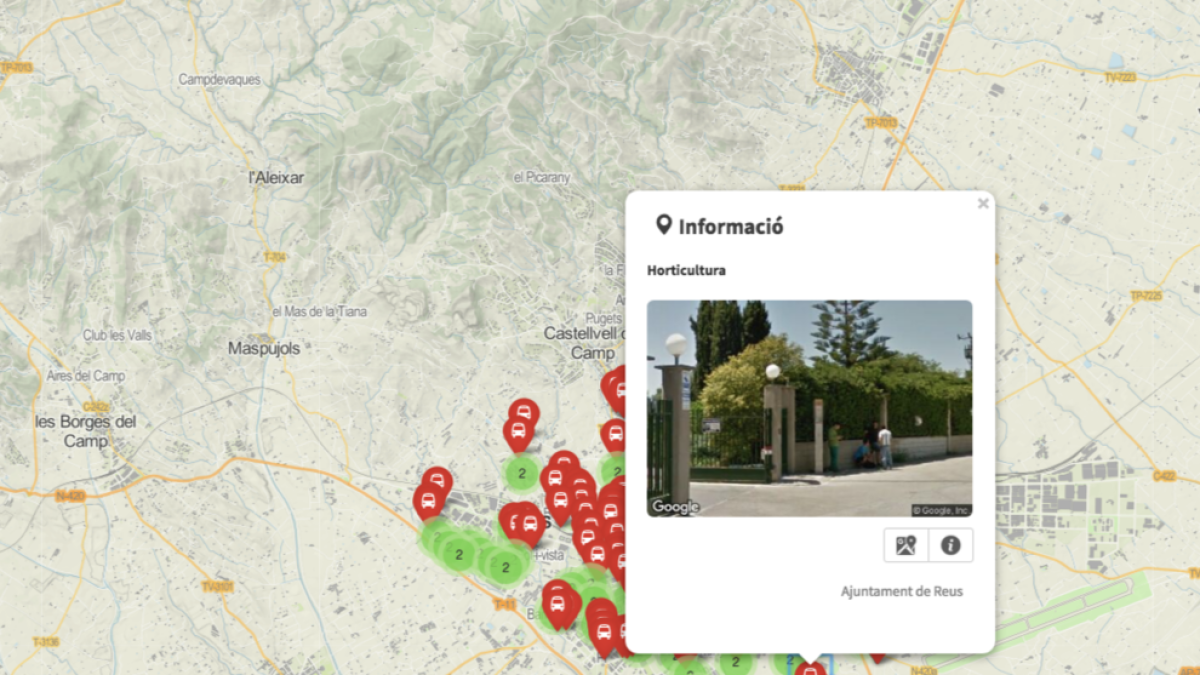Image resolution: width=1200 pixels, height=675 pixels.
Task: Click Maspujols town label on map
Action: point(264,349)
